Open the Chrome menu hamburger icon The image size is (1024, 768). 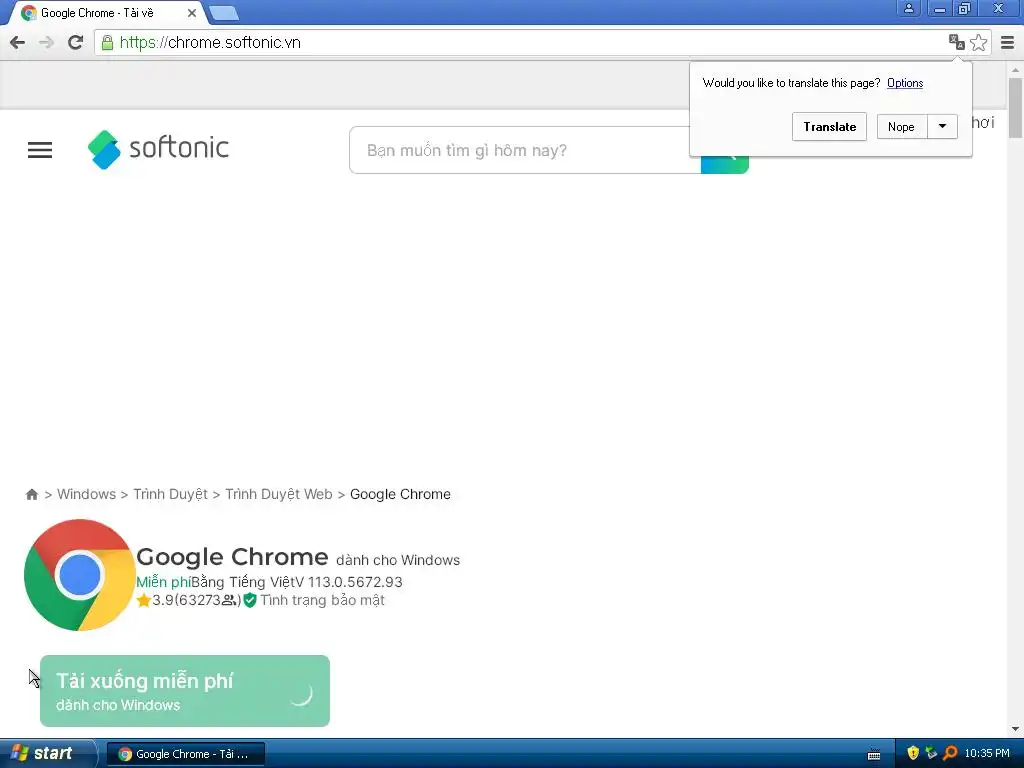(x=1008, y=42)
